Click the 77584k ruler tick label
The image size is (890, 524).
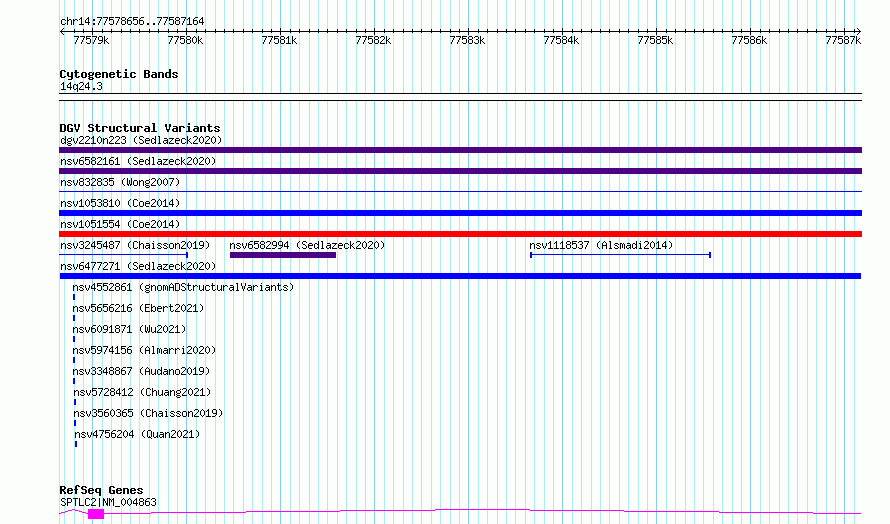(x=561, y=40)
